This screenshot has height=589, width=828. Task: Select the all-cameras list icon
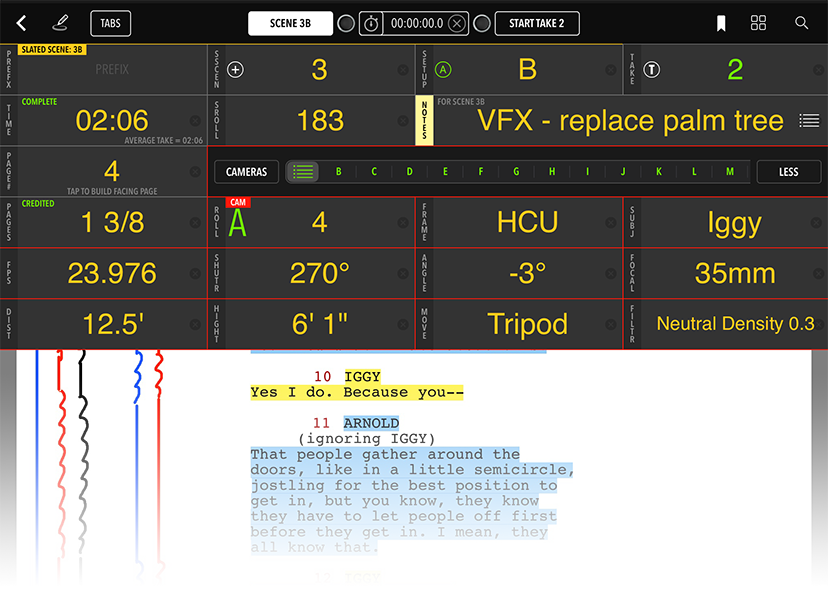pos(303,172)
